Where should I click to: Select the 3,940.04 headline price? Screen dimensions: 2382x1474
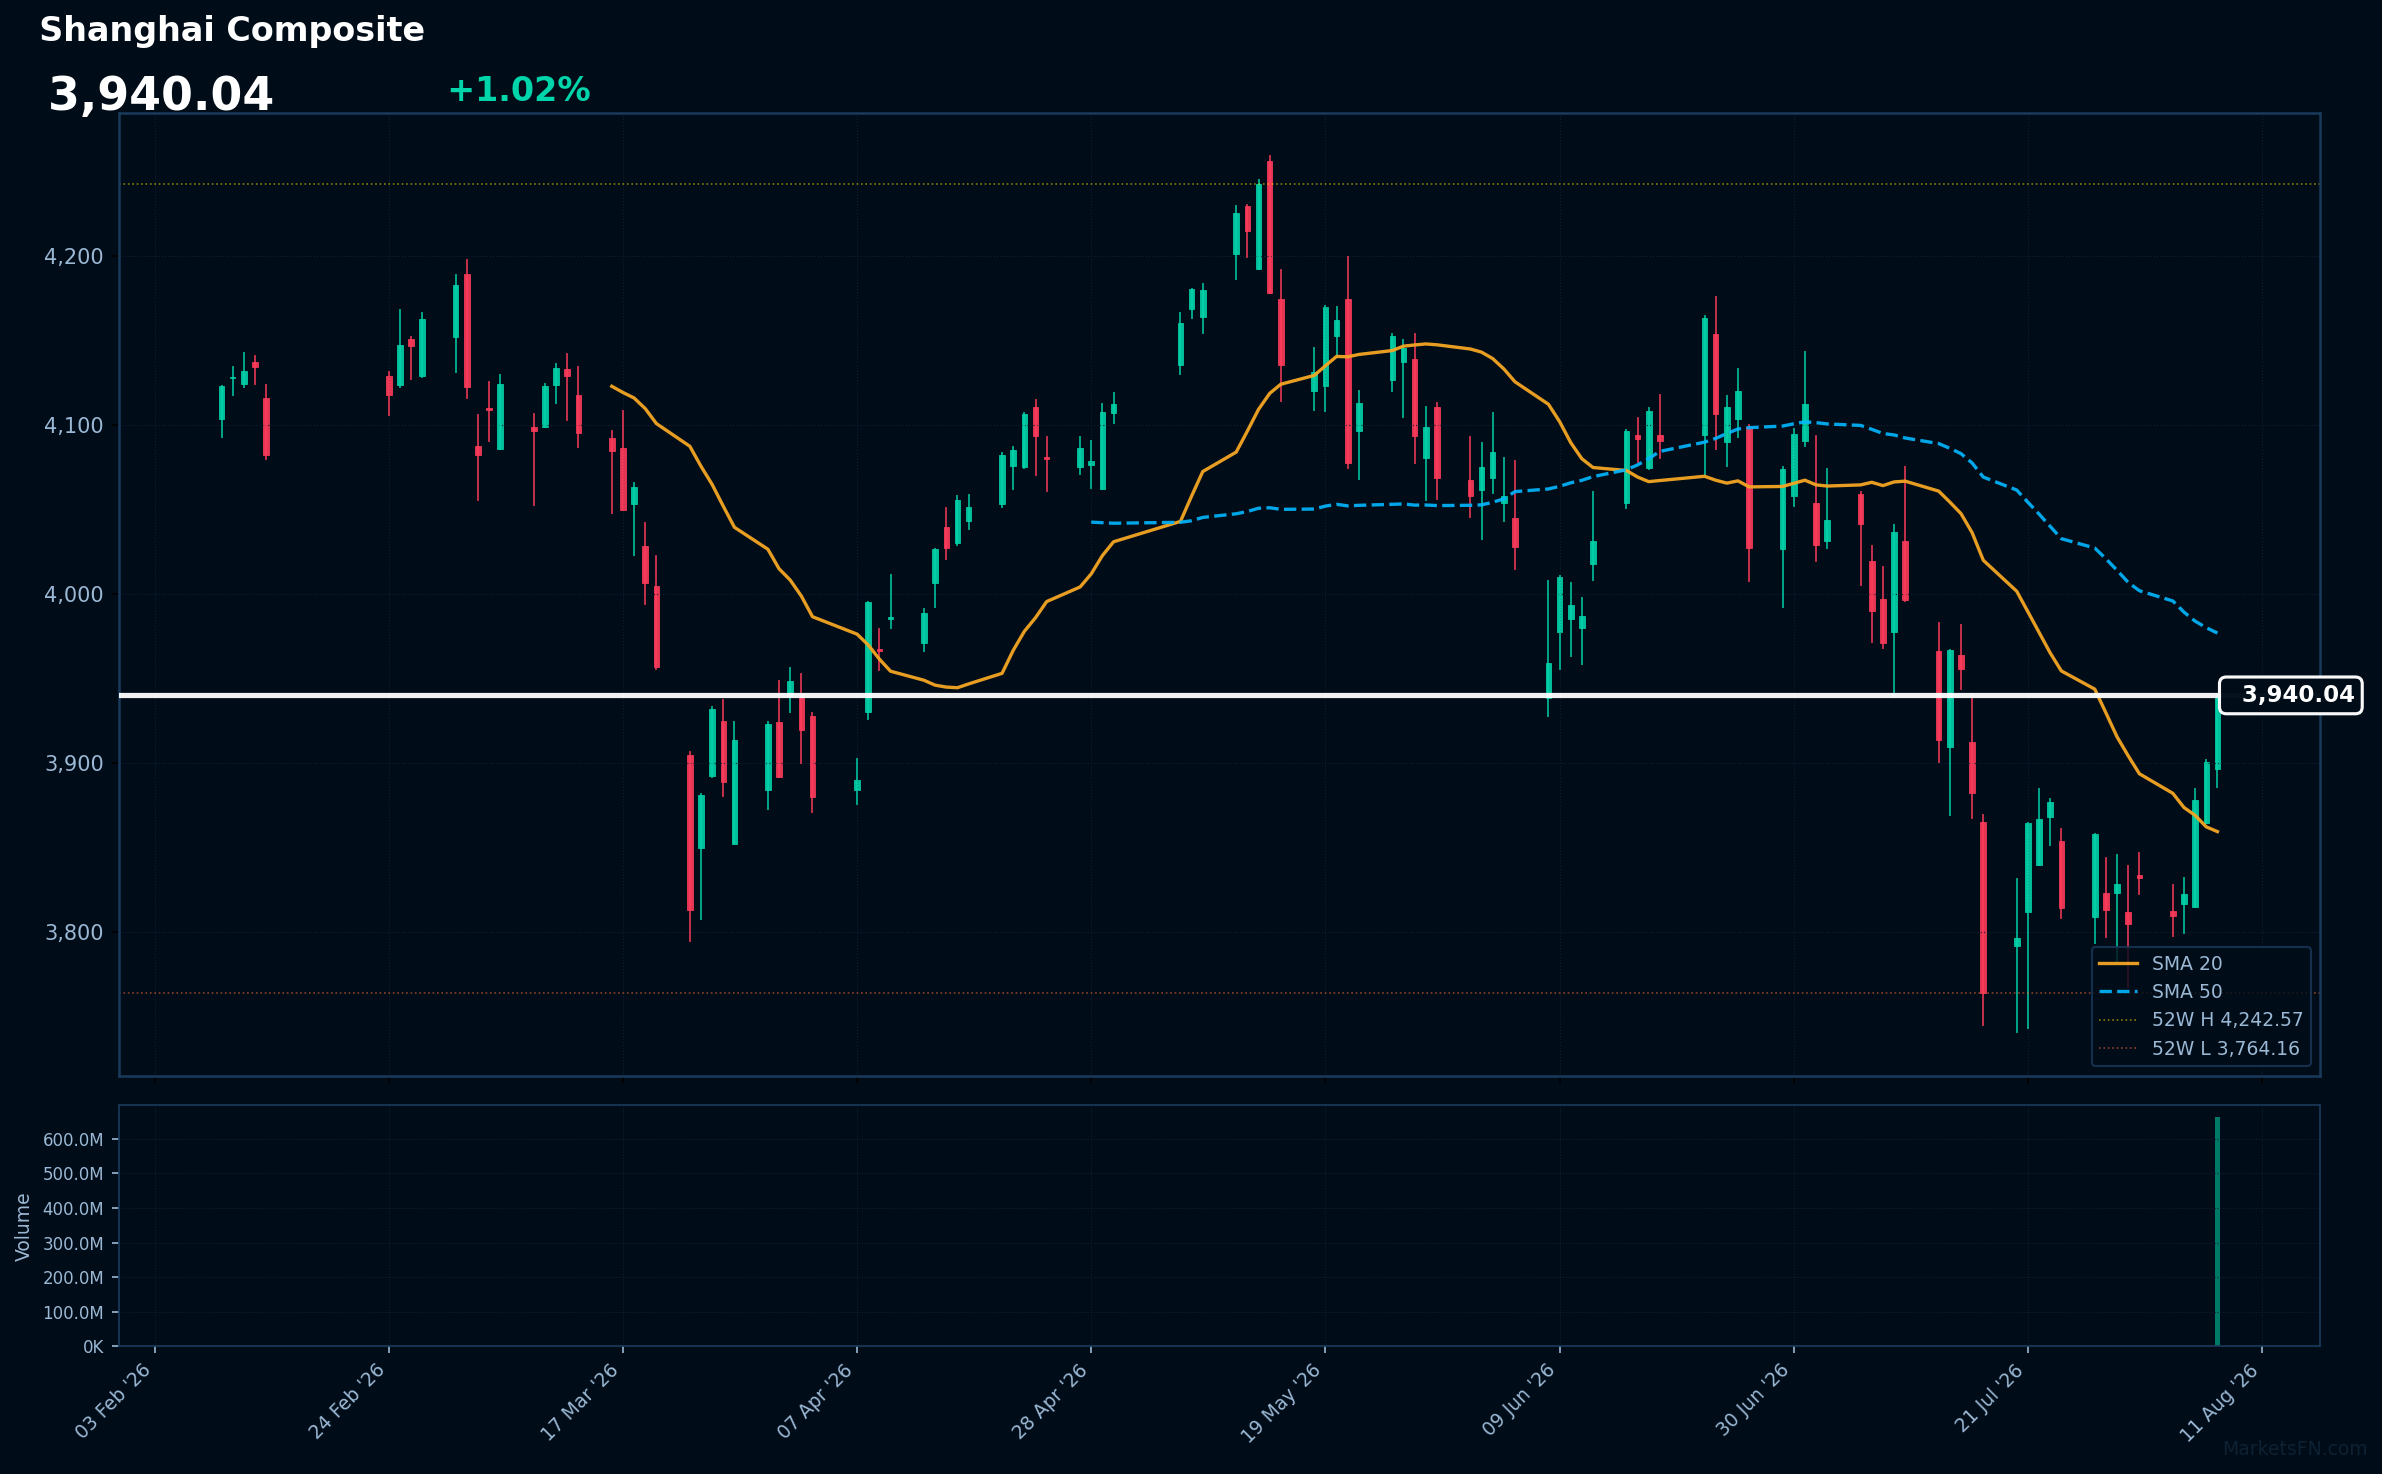[x=161, y=95]
